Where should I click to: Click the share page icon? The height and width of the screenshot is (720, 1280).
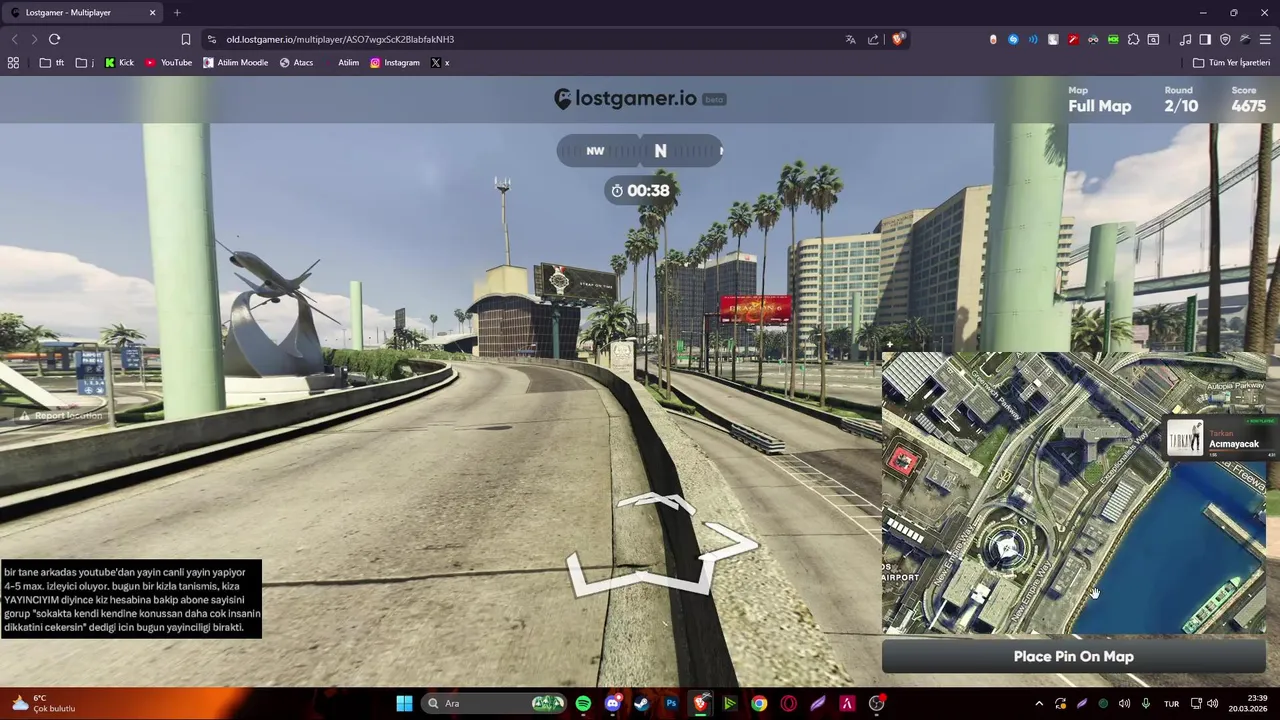pyautogui.click(x=873, y=39)
